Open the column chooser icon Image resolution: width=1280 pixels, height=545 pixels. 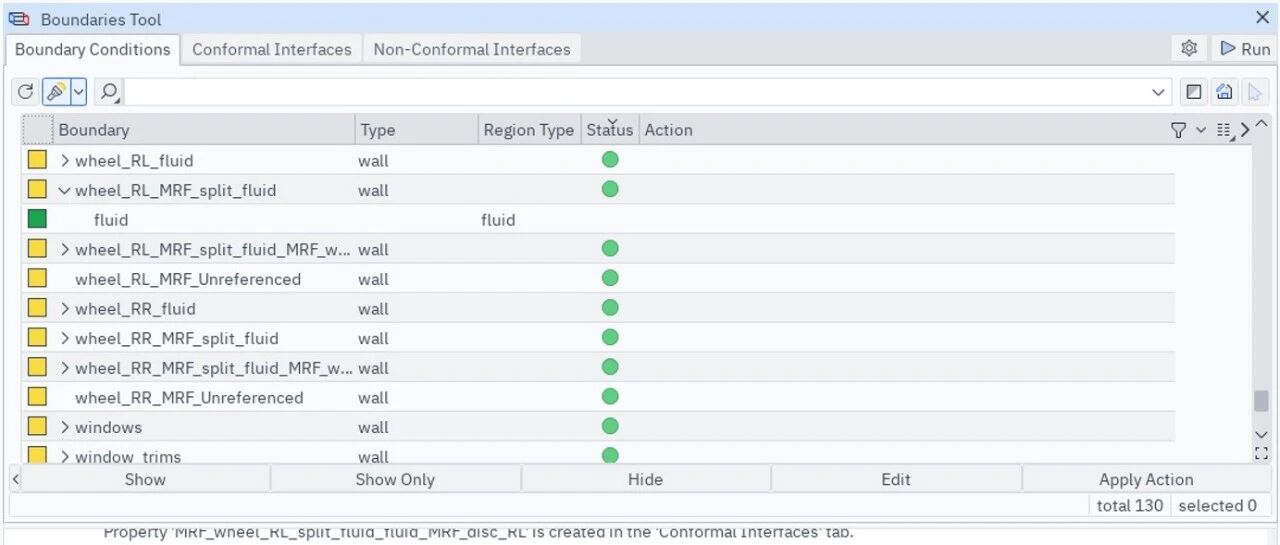(1225, 130)
